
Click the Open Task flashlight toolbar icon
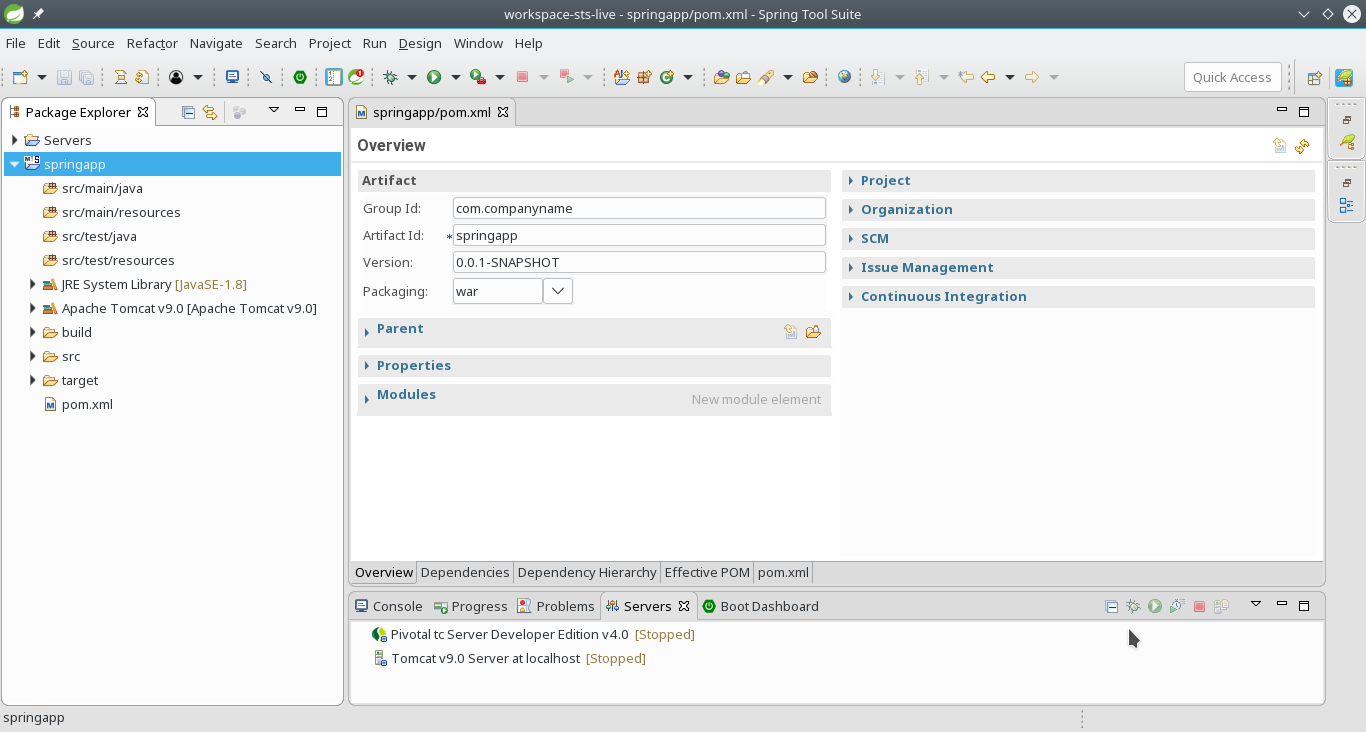coord(766,77)
